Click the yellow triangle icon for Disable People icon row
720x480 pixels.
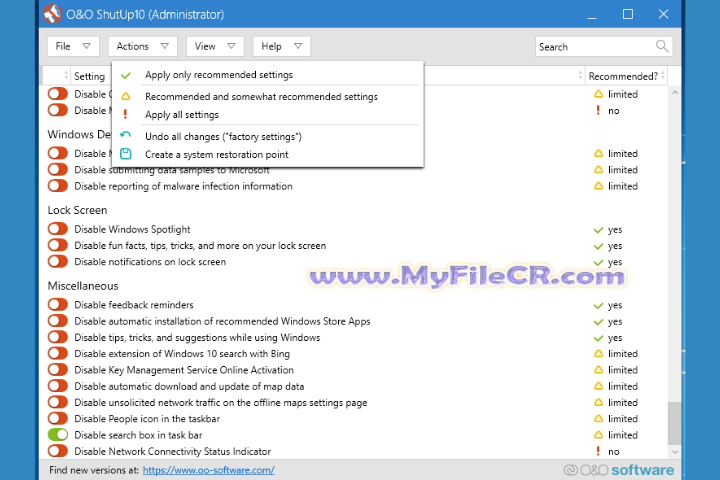[x=598, y=418]
